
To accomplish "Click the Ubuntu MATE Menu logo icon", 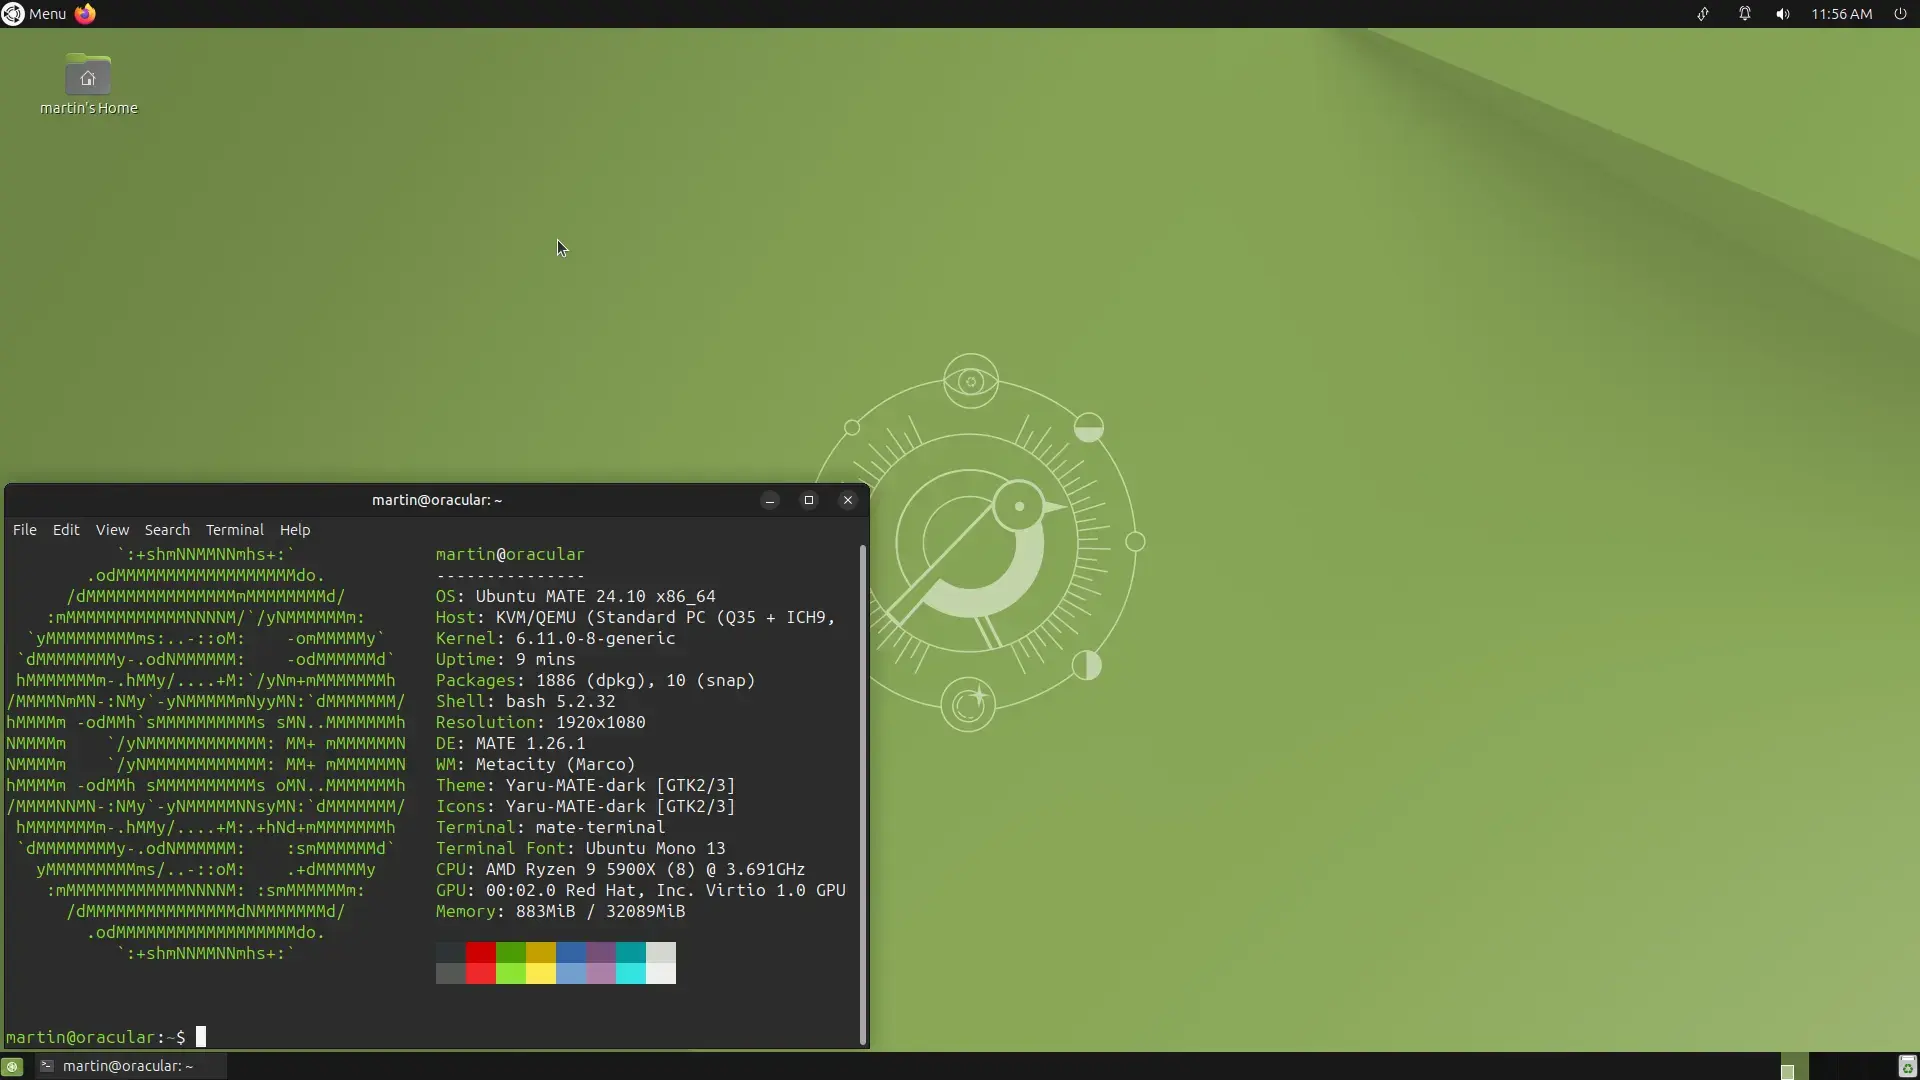I will point(12,14).
